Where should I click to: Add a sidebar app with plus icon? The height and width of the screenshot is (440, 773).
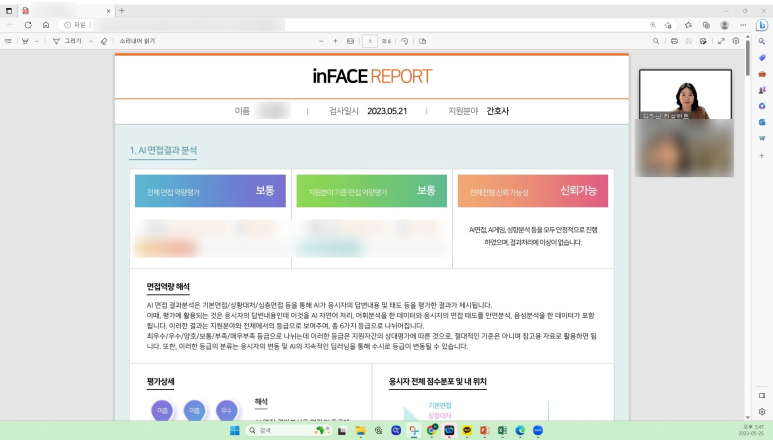pos(762,156)
